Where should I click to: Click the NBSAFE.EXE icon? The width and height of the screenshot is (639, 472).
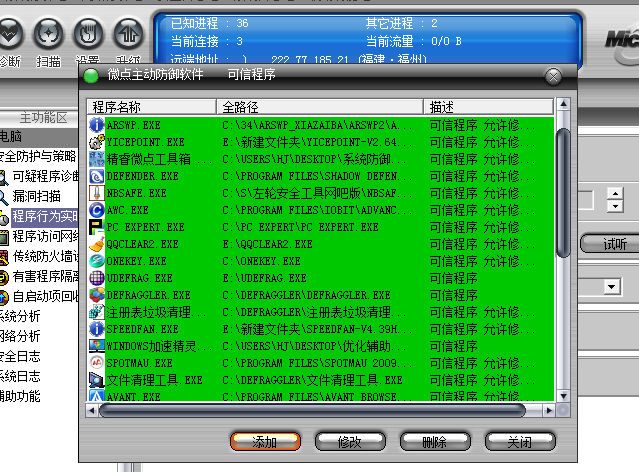pos(97,193)
